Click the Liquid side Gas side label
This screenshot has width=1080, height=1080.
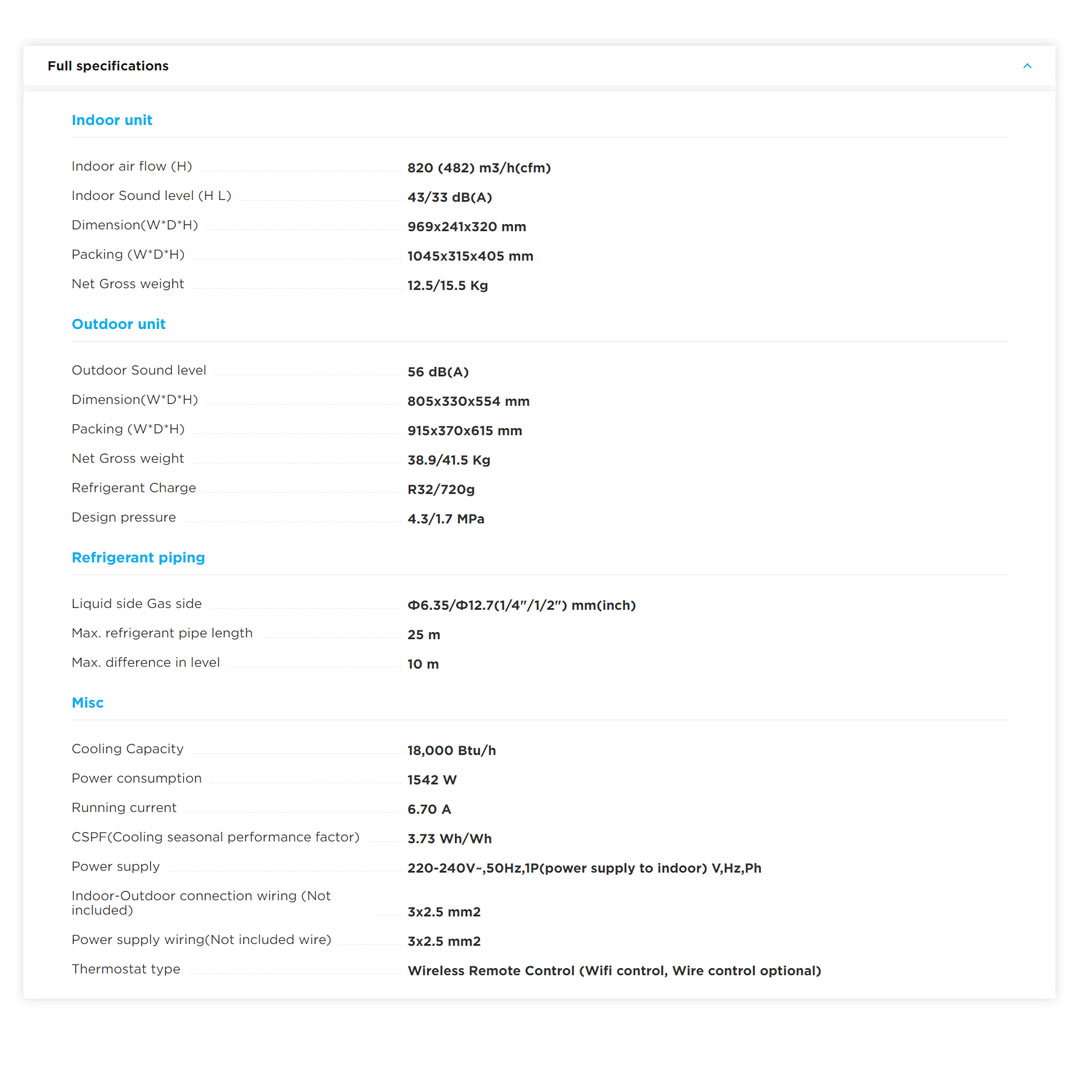tap(136, 603)
